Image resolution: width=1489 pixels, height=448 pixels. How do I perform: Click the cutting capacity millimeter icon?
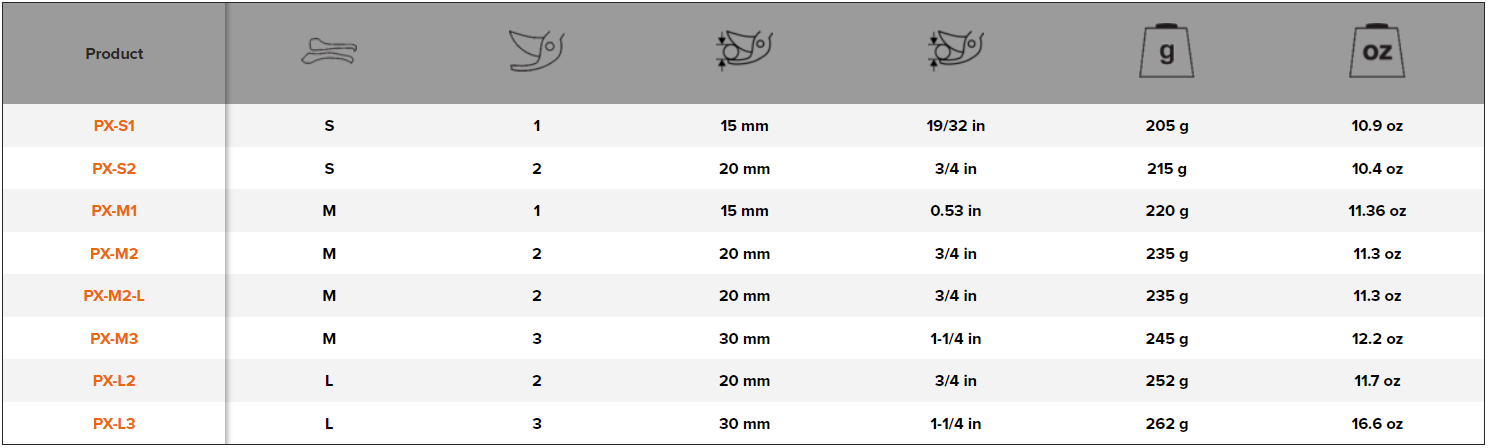pos(745,52)
